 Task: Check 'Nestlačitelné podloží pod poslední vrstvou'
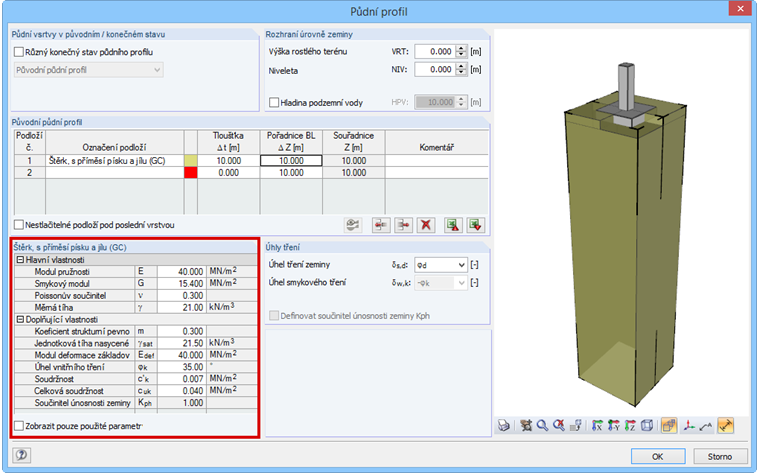click(19, 224)
